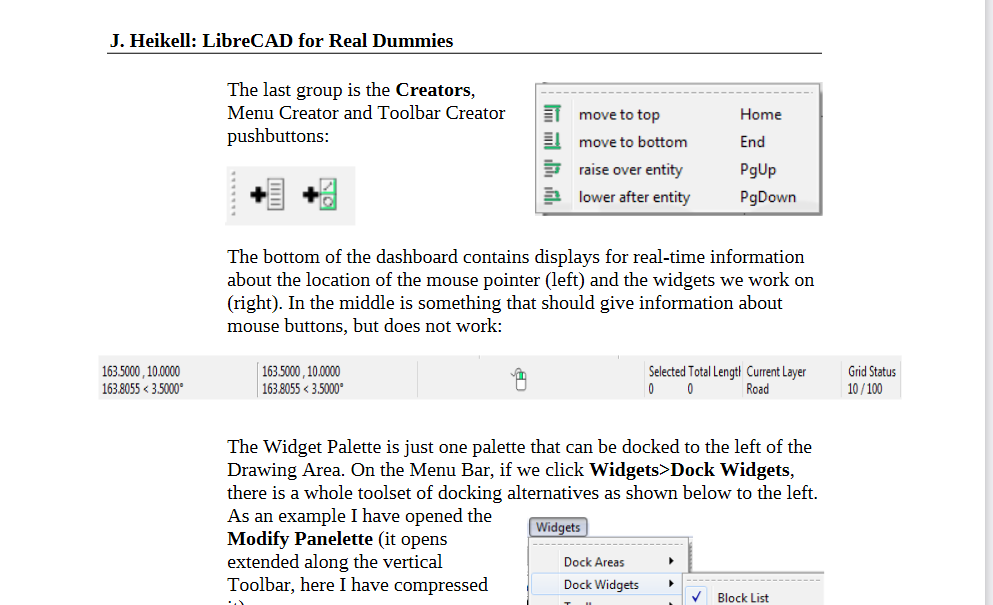Uncheck Block List in Dock Widgets submenu
This screenshot has height=605, width=993.
click(696, 595)
